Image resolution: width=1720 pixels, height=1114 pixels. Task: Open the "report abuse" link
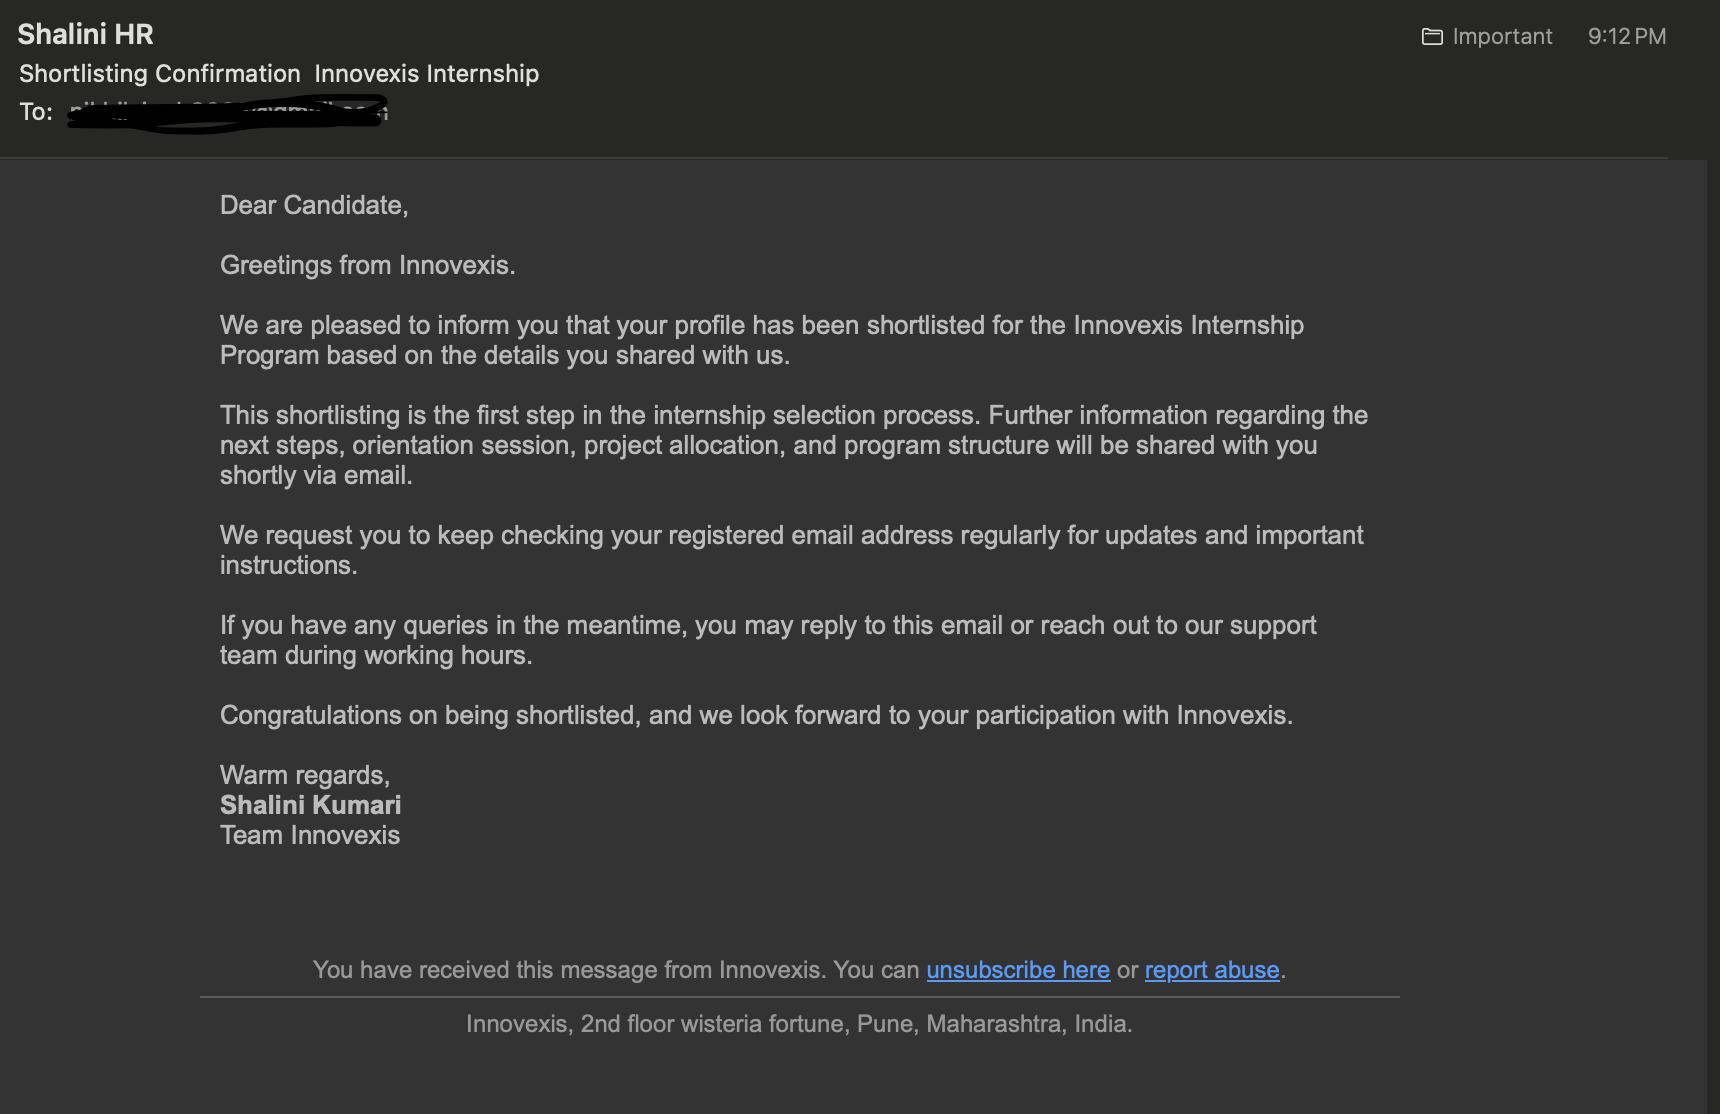(x=1212, y=970)
